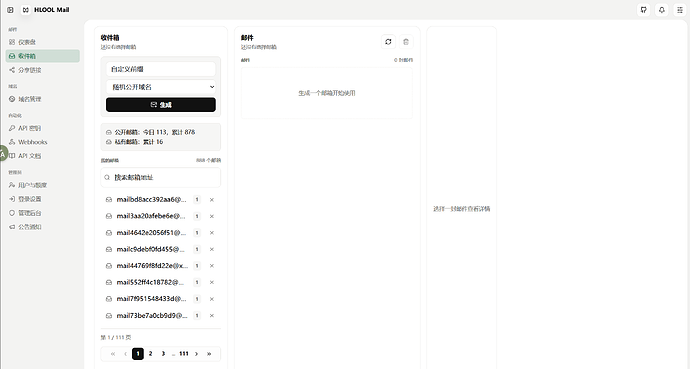Screen dimensions: 690x369
Task: Select 收件箱 in the sidebar
Action: coord(43,56)
